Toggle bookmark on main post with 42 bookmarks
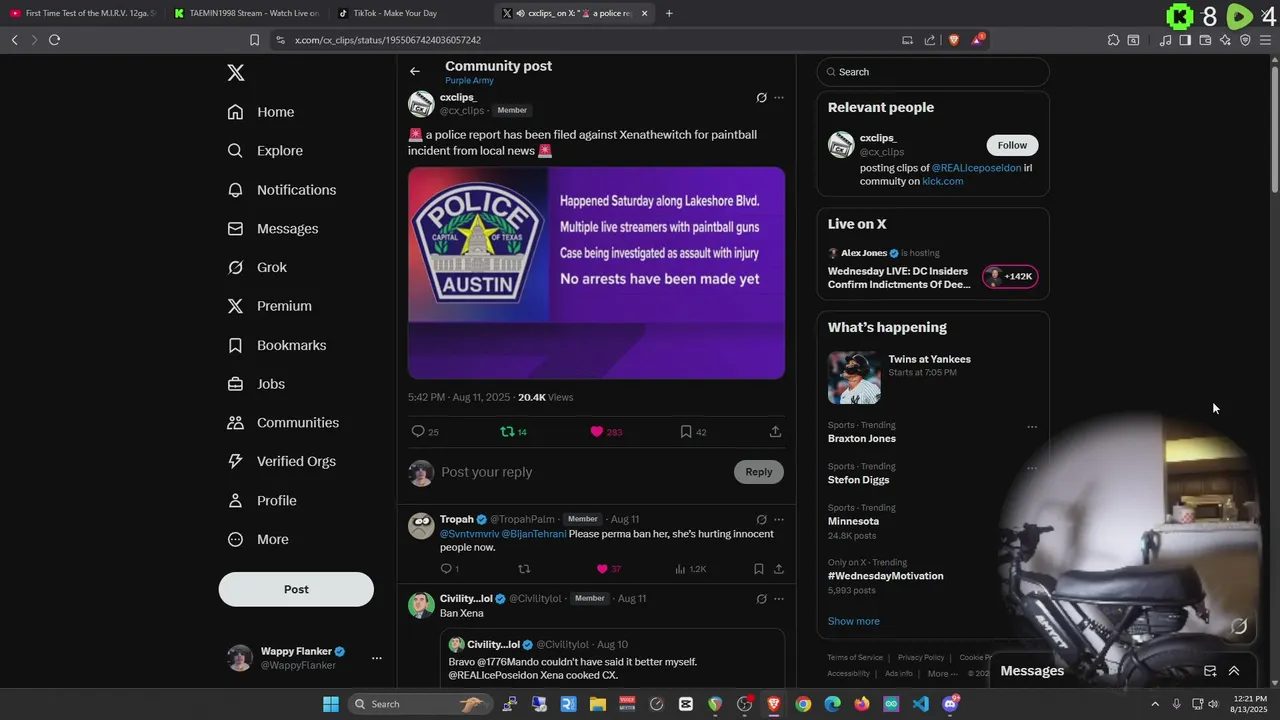This screenshot has width=1280, height=720. click(x=686, y=432)
